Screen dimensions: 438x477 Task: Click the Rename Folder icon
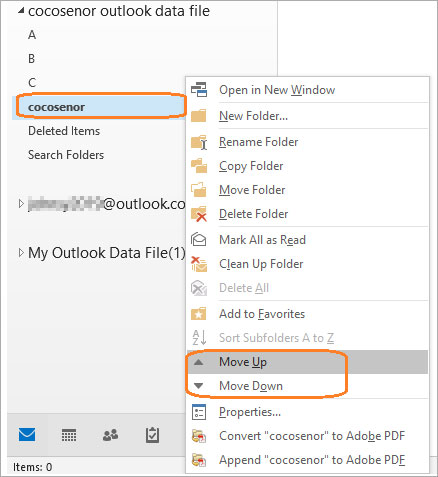(199, 142)
